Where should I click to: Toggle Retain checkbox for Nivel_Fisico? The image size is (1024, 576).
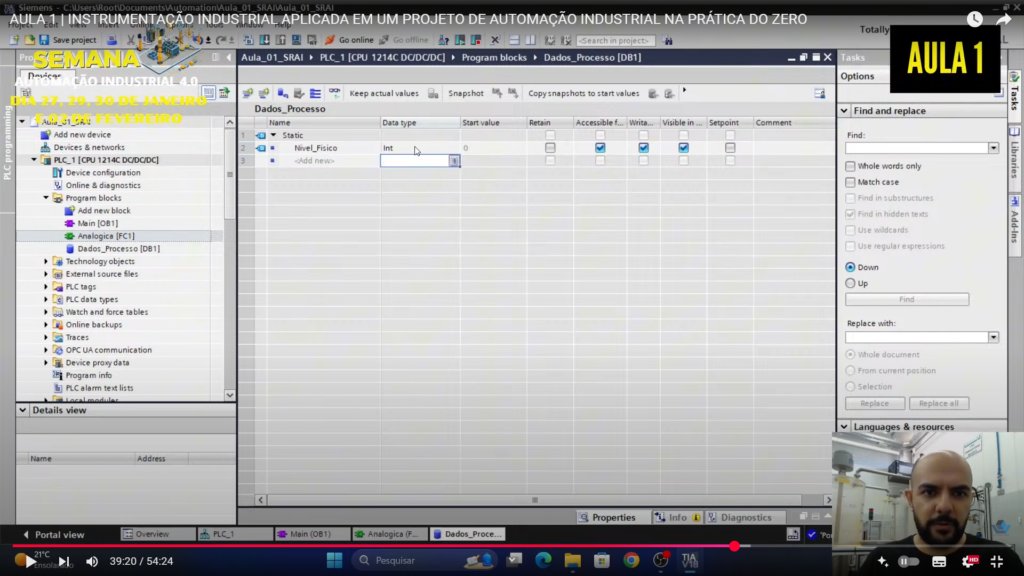tap(550, 148)
